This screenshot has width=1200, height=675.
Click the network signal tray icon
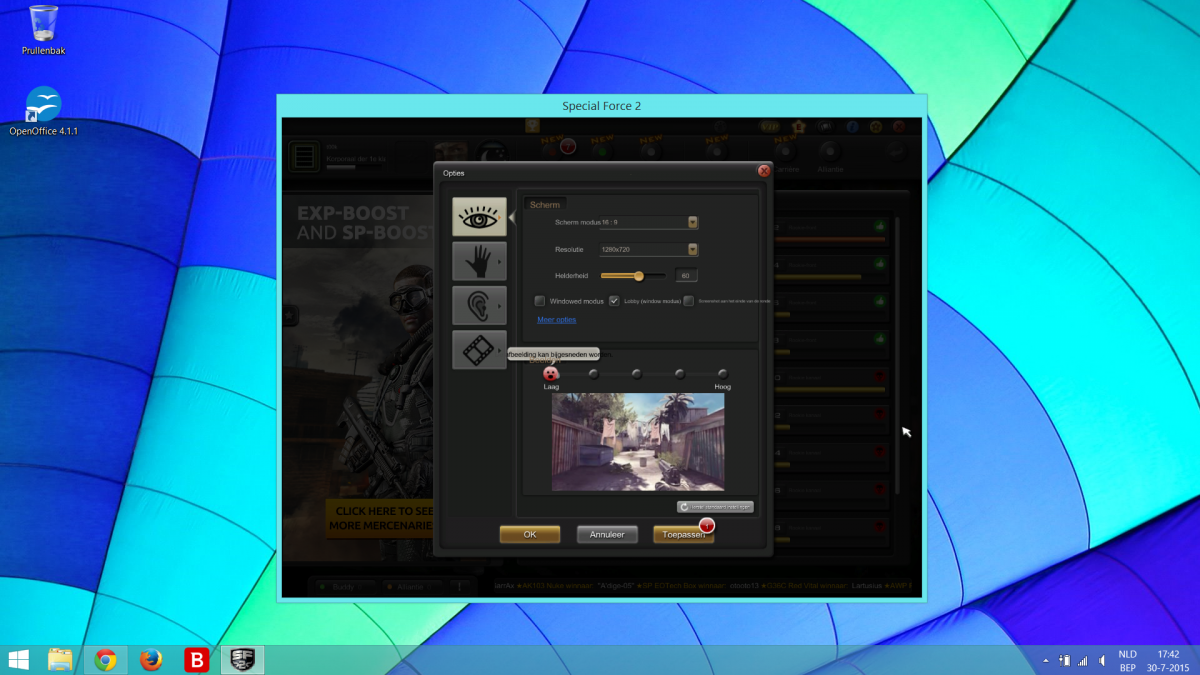pyautogui.click(x=1083, y=660)
